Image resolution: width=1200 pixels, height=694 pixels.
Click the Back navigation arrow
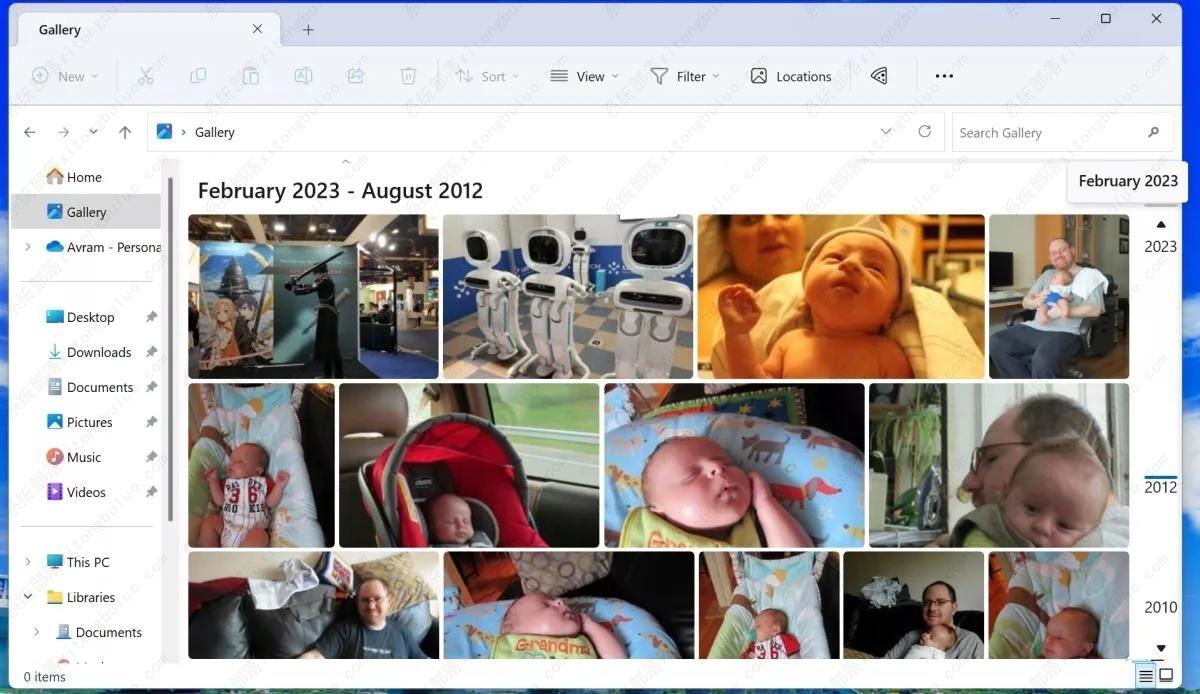(x=30, y=132)
